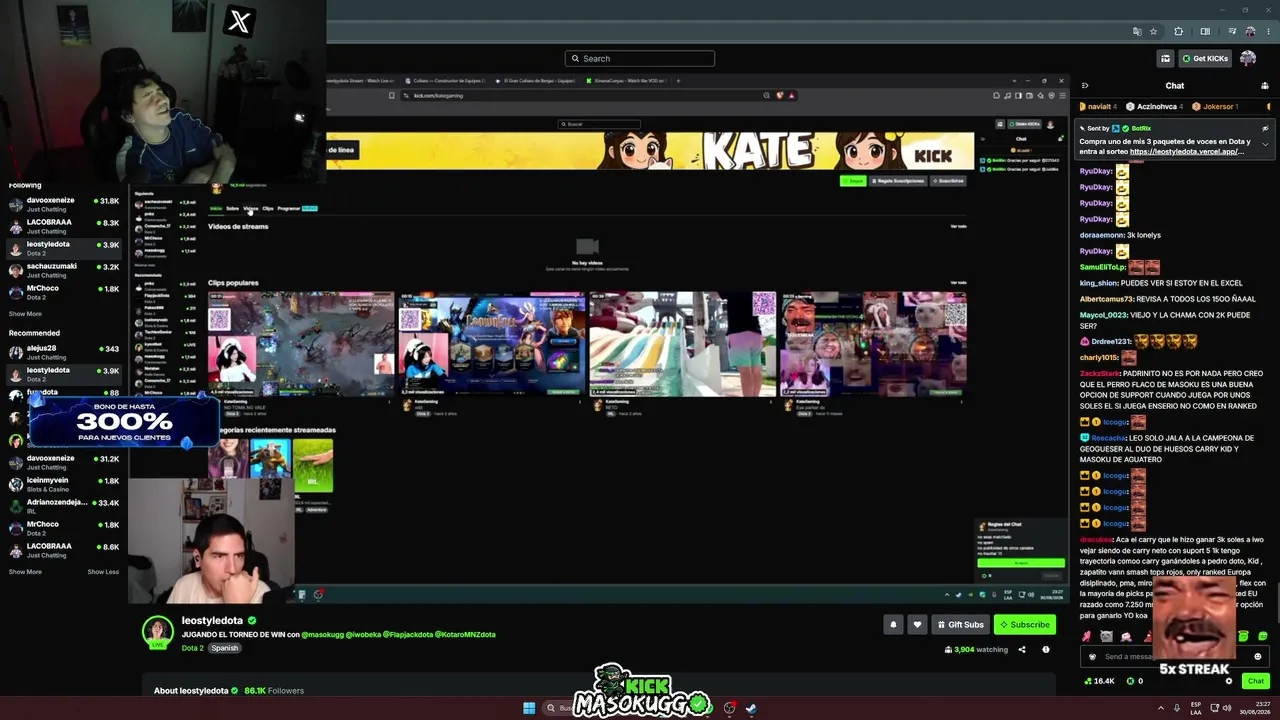Click the Gift Subs button
Viewport: 1280px width, 720px height.
960,624
